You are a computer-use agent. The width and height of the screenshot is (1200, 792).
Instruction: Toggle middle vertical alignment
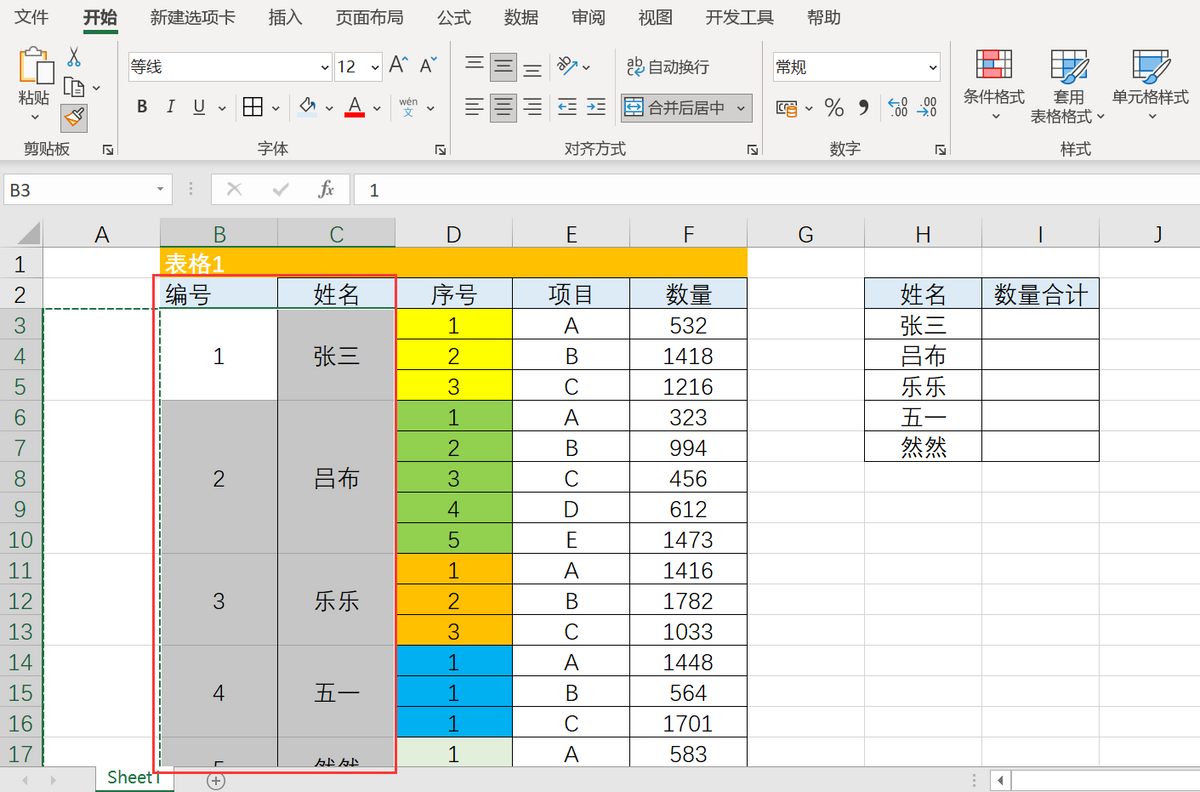504,67
